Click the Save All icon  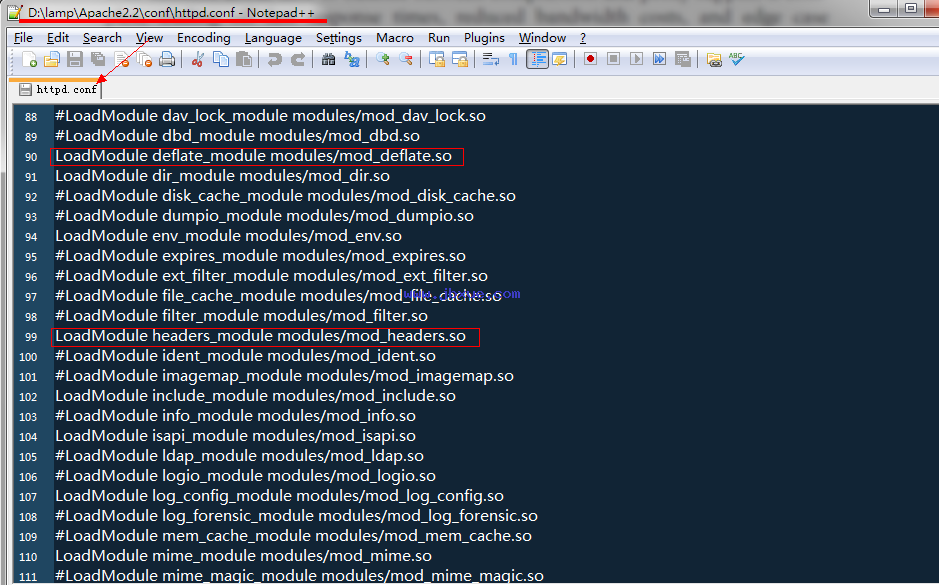98,59
